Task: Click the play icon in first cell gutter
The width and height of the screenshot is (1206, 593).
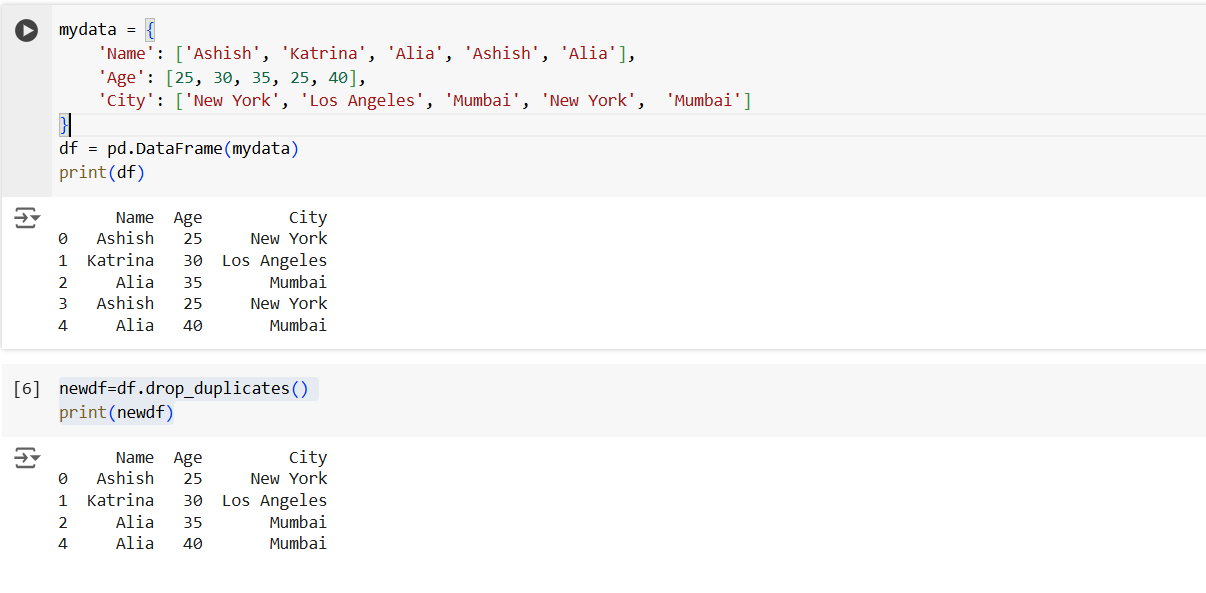Action: [x=26, y=30]
